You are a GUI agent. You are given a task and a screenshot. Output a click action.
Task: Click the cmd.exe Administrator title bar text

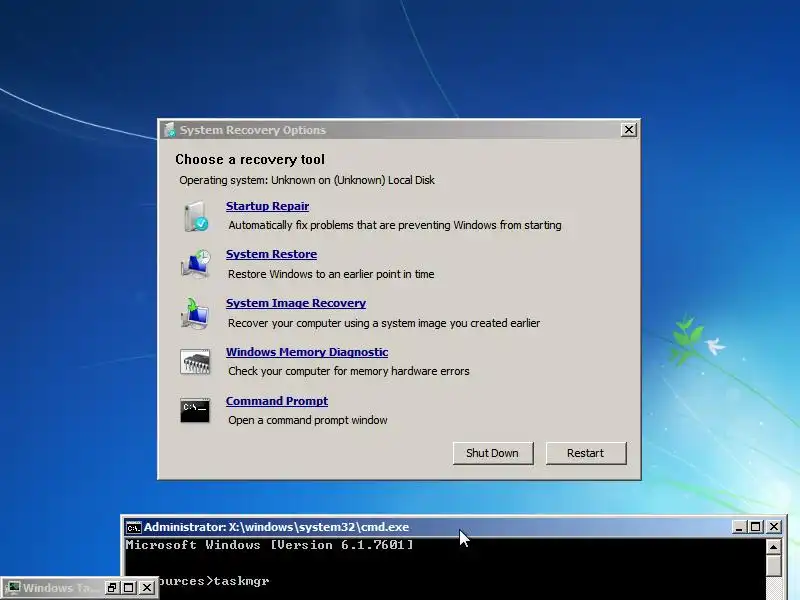pos(277,527)
